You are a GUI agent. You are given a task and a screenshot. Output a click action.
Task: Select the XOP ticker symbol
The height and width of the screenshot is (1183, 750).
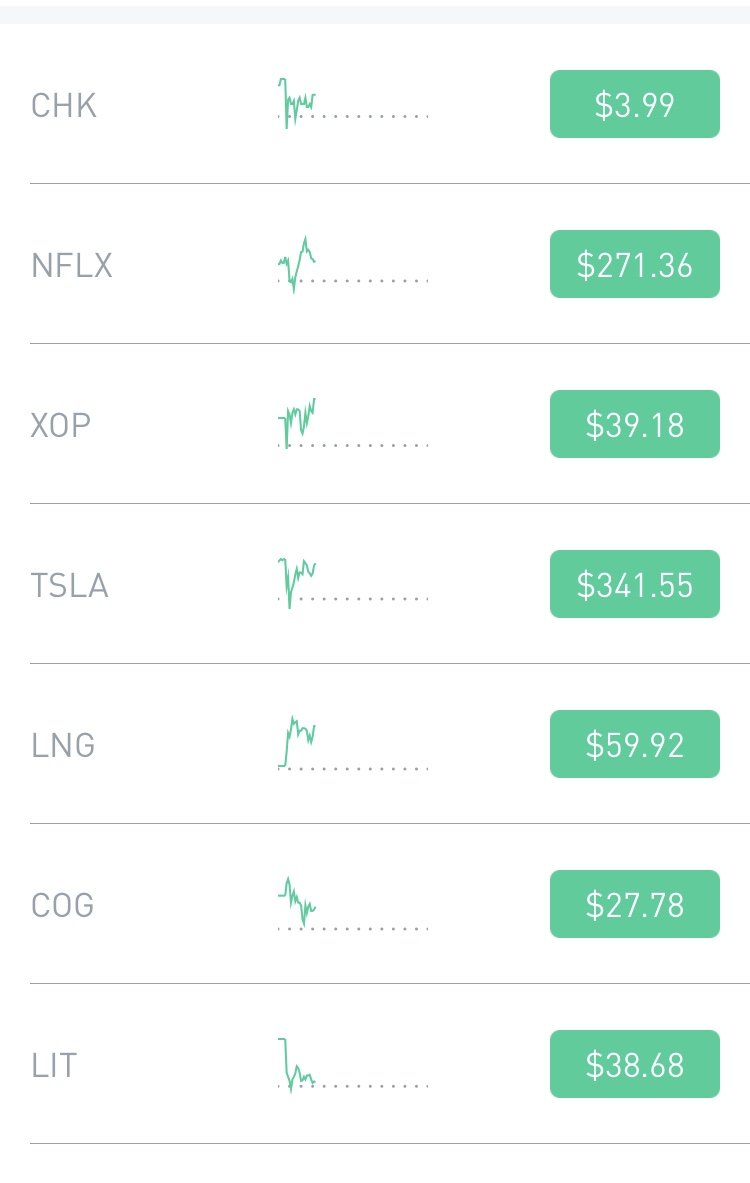(x=60, y=426)
